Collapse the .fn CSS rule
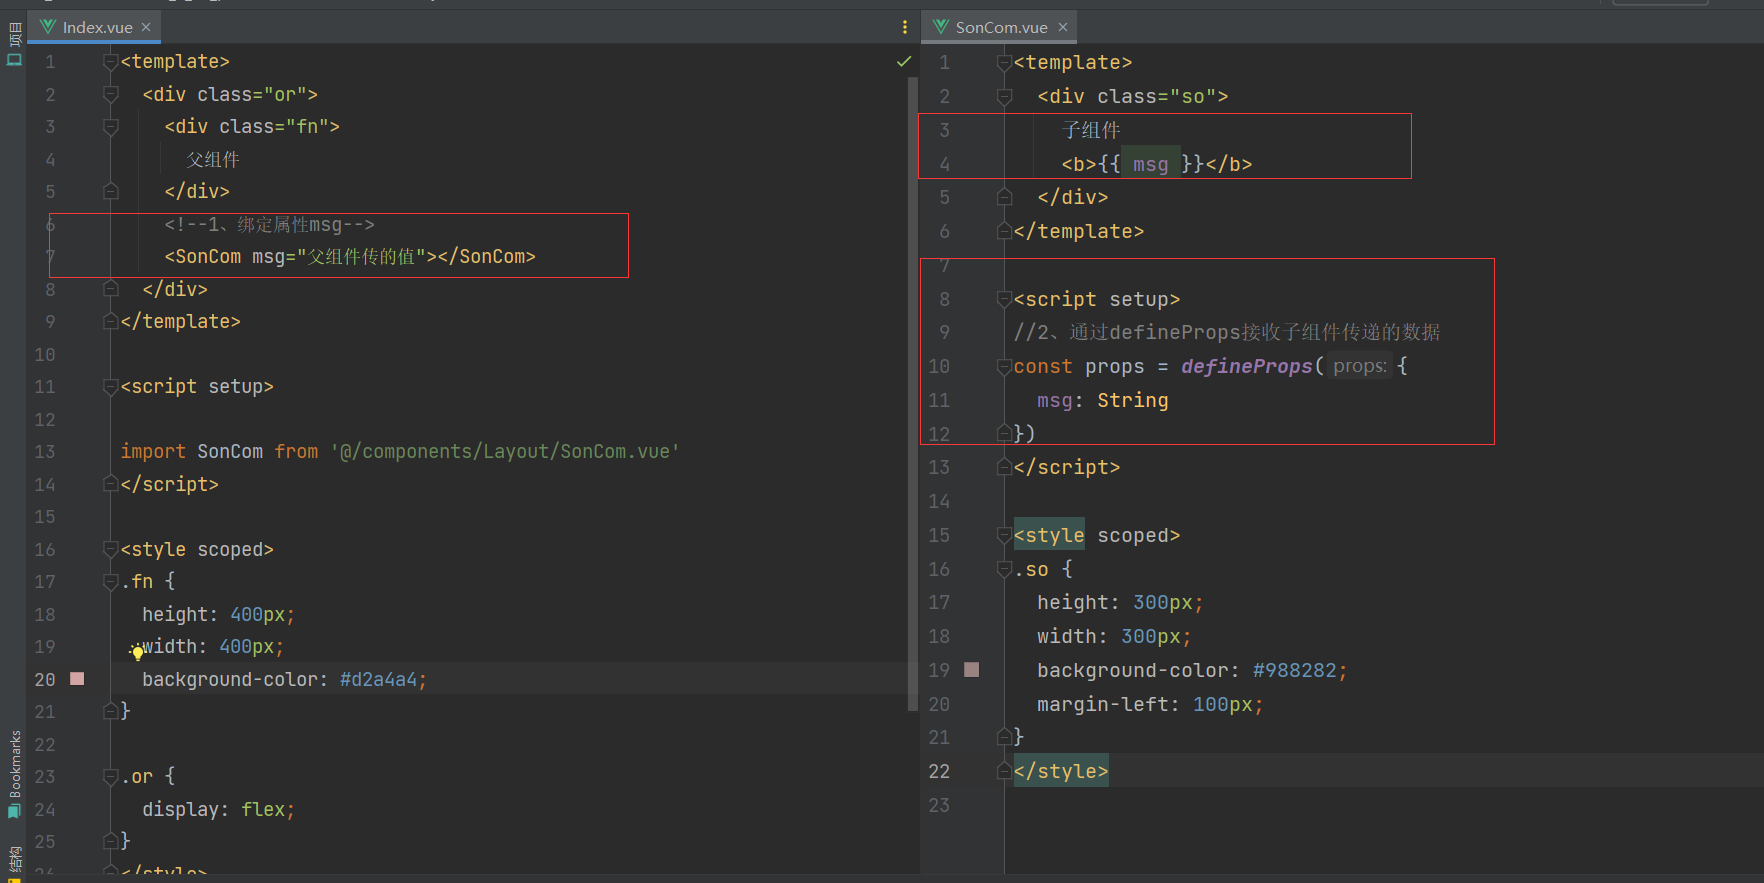The height and width of the screenshot is (883, 1764). click(x=111, y=582)
